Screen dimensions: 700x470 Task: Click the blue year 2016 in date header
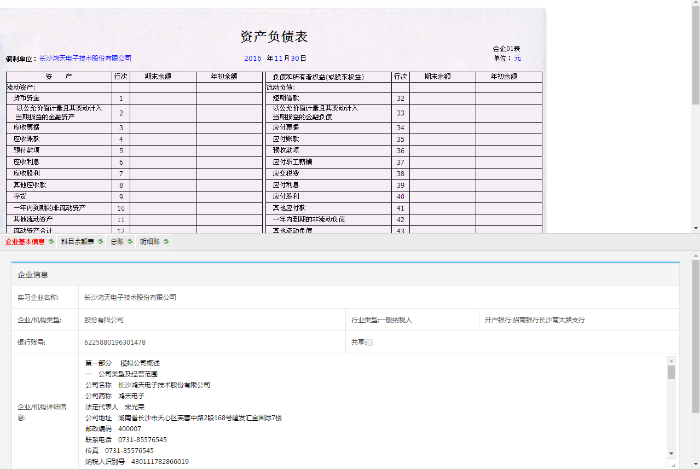pos(253,58)
